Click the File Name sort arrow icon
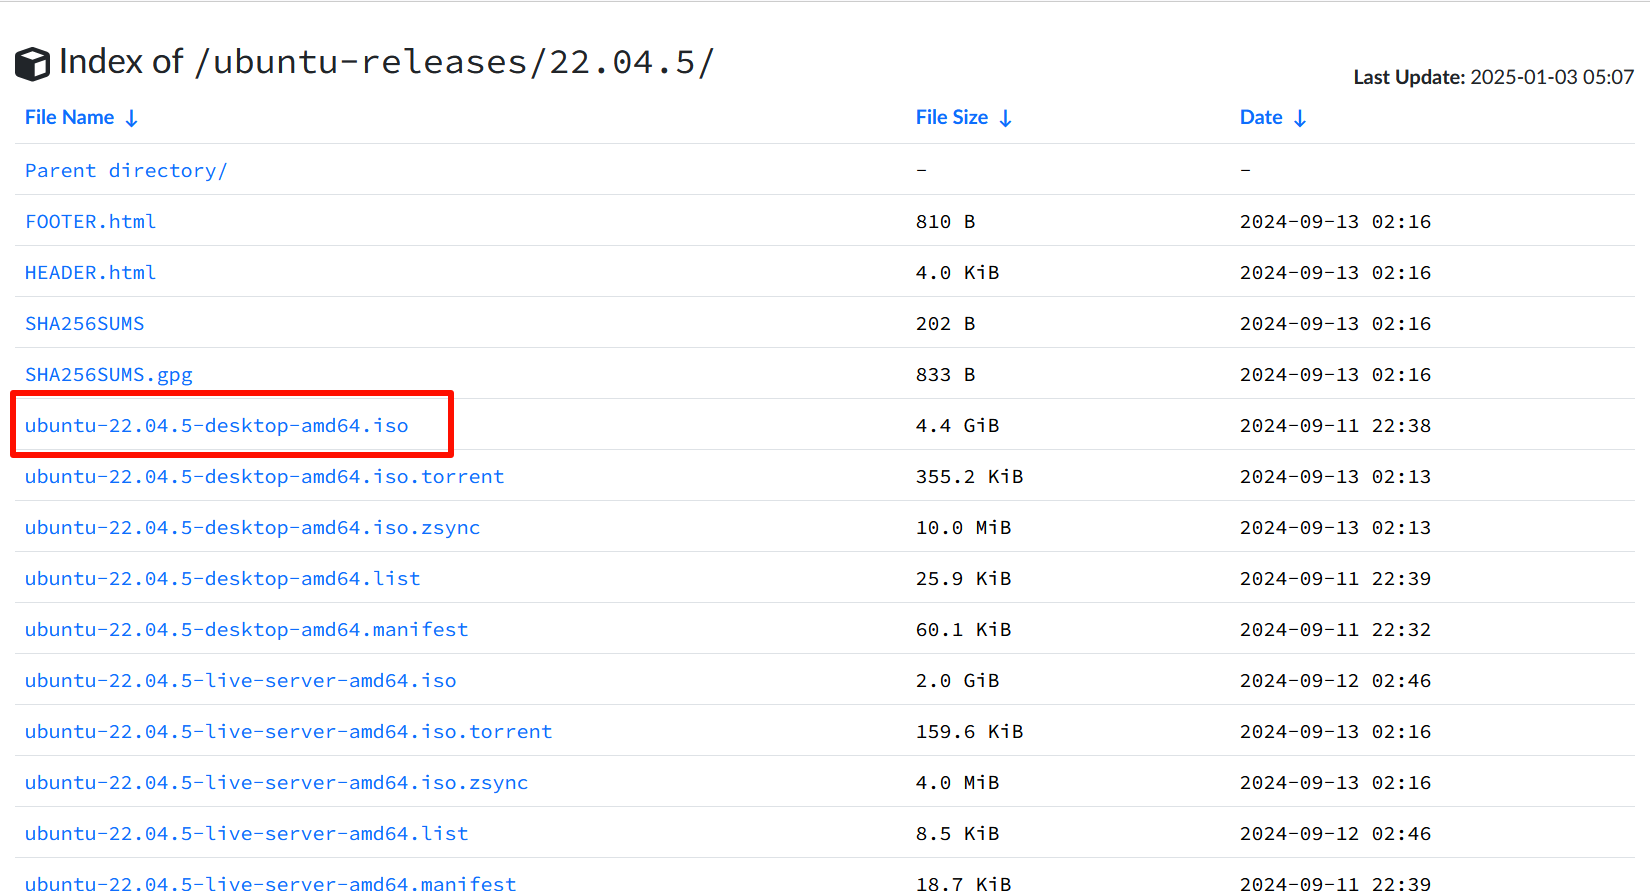 coord(131,118)
